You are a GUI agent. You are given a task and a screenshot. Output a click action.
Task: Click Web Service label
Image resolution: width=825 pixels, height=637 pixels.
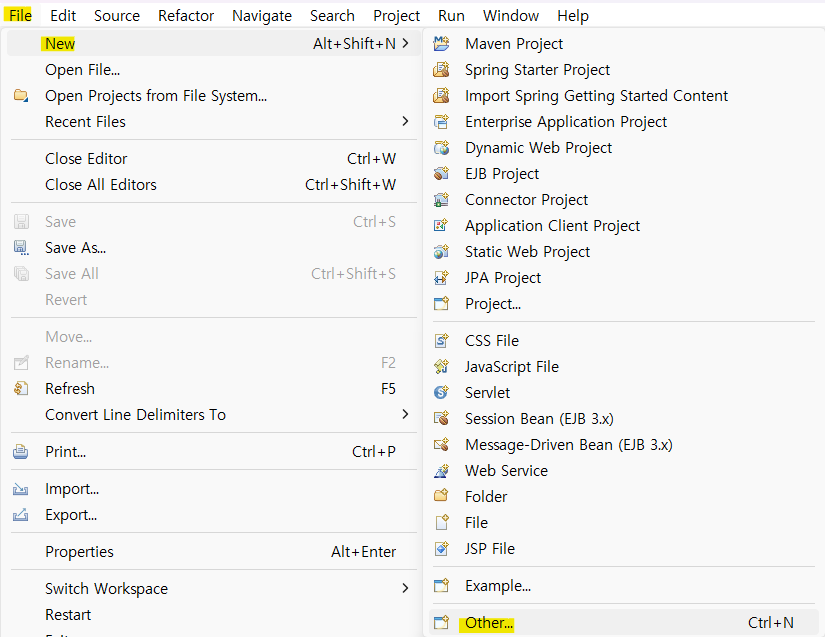(506, 471)
